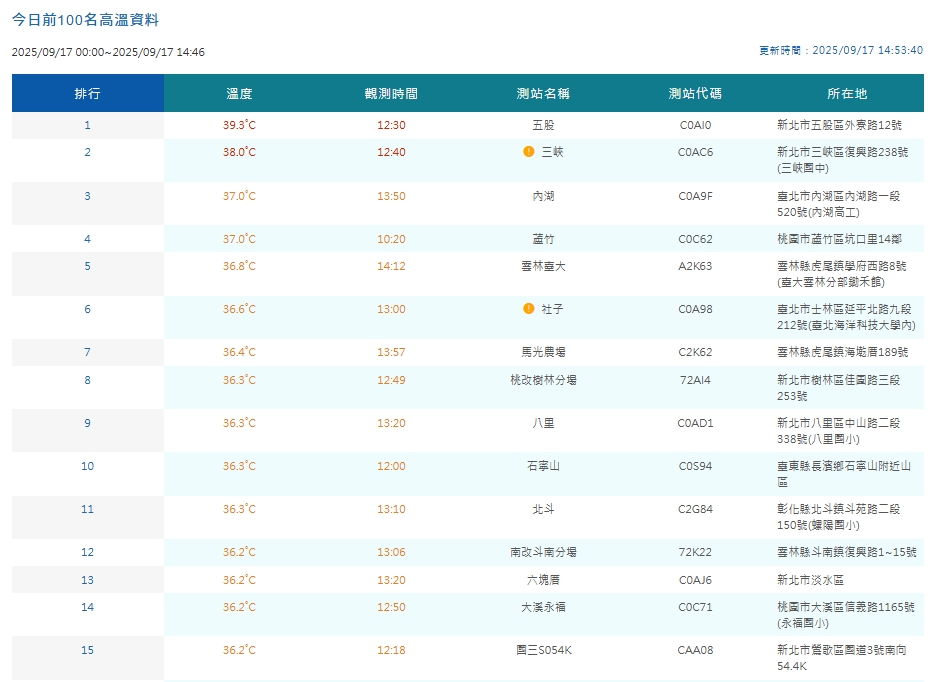This screenshot has width=931, height=682.
Task: Click the 所在地 column header
Action: tap(847, 93)
